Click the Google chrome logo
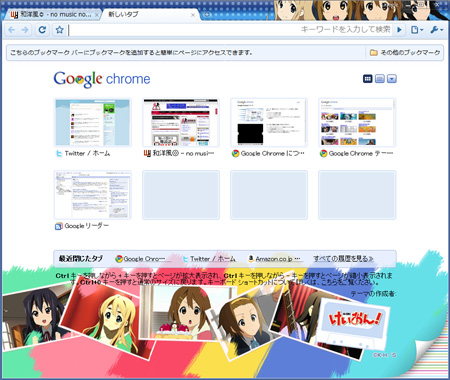450x380 pixels. (102, 79)
